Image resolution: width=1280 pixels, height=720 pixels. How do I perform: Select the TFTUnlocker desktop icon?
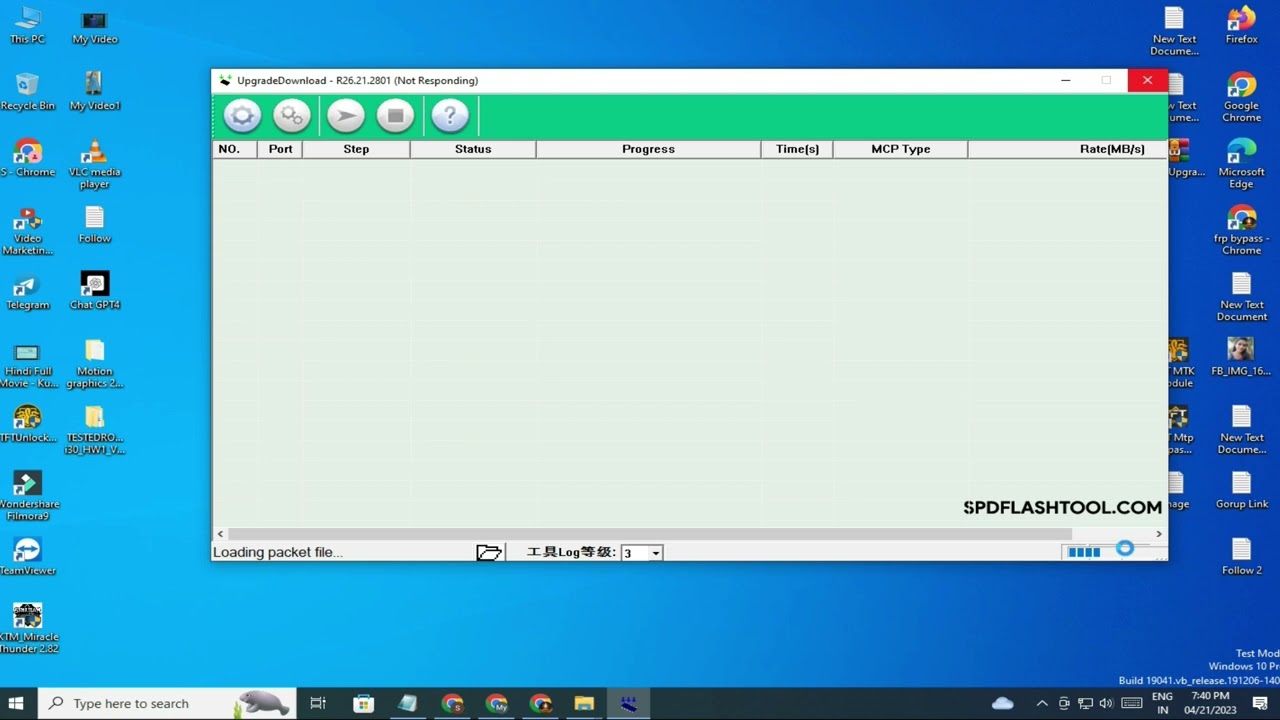27,424
